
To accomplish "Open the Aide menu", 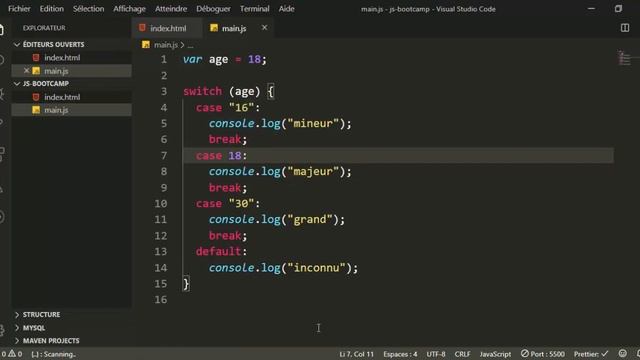I will (x=287, y=9).
